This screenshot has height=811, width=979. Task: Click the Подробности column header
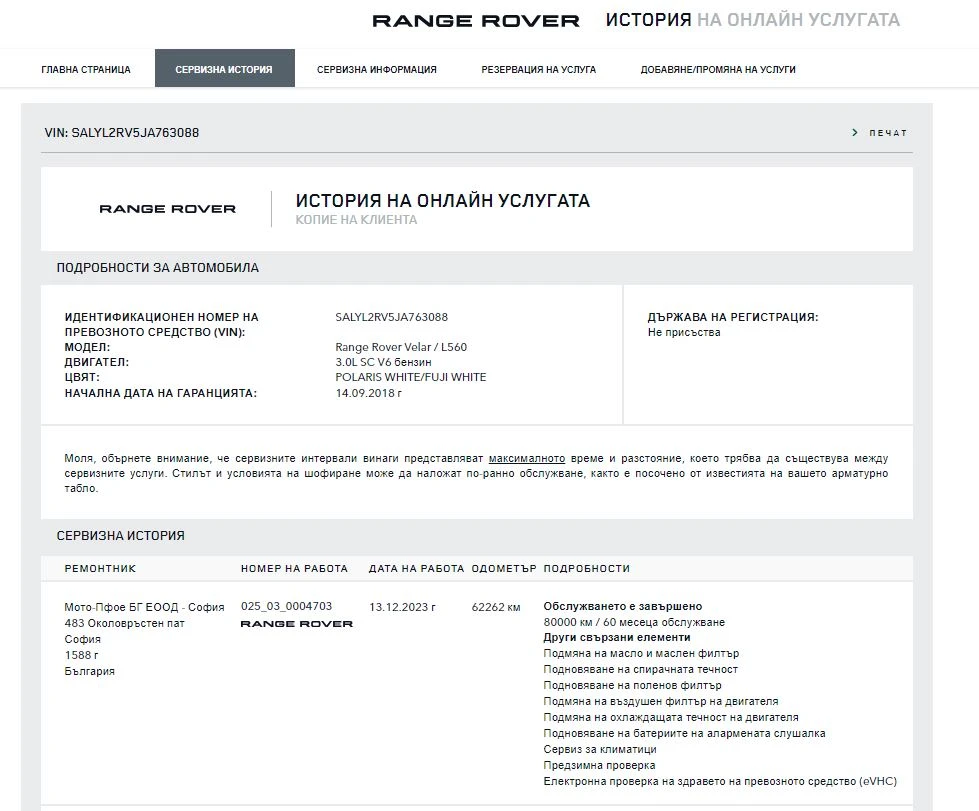point(586,568)
